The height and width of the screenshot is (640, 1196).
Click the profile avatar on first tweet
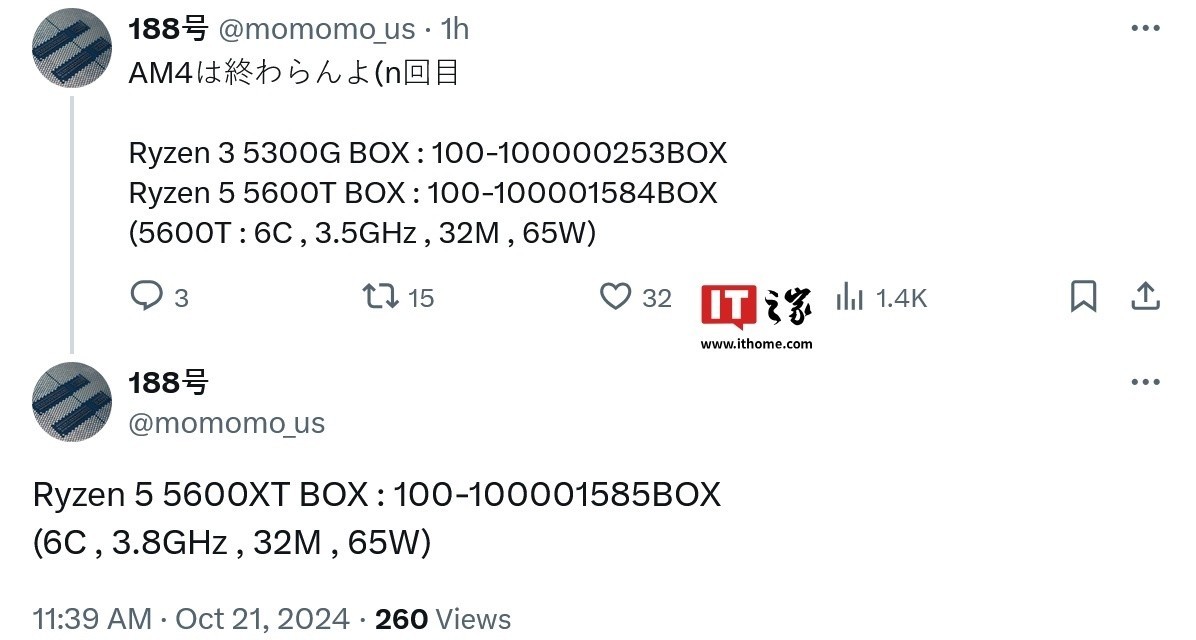[x=72, y=48]
